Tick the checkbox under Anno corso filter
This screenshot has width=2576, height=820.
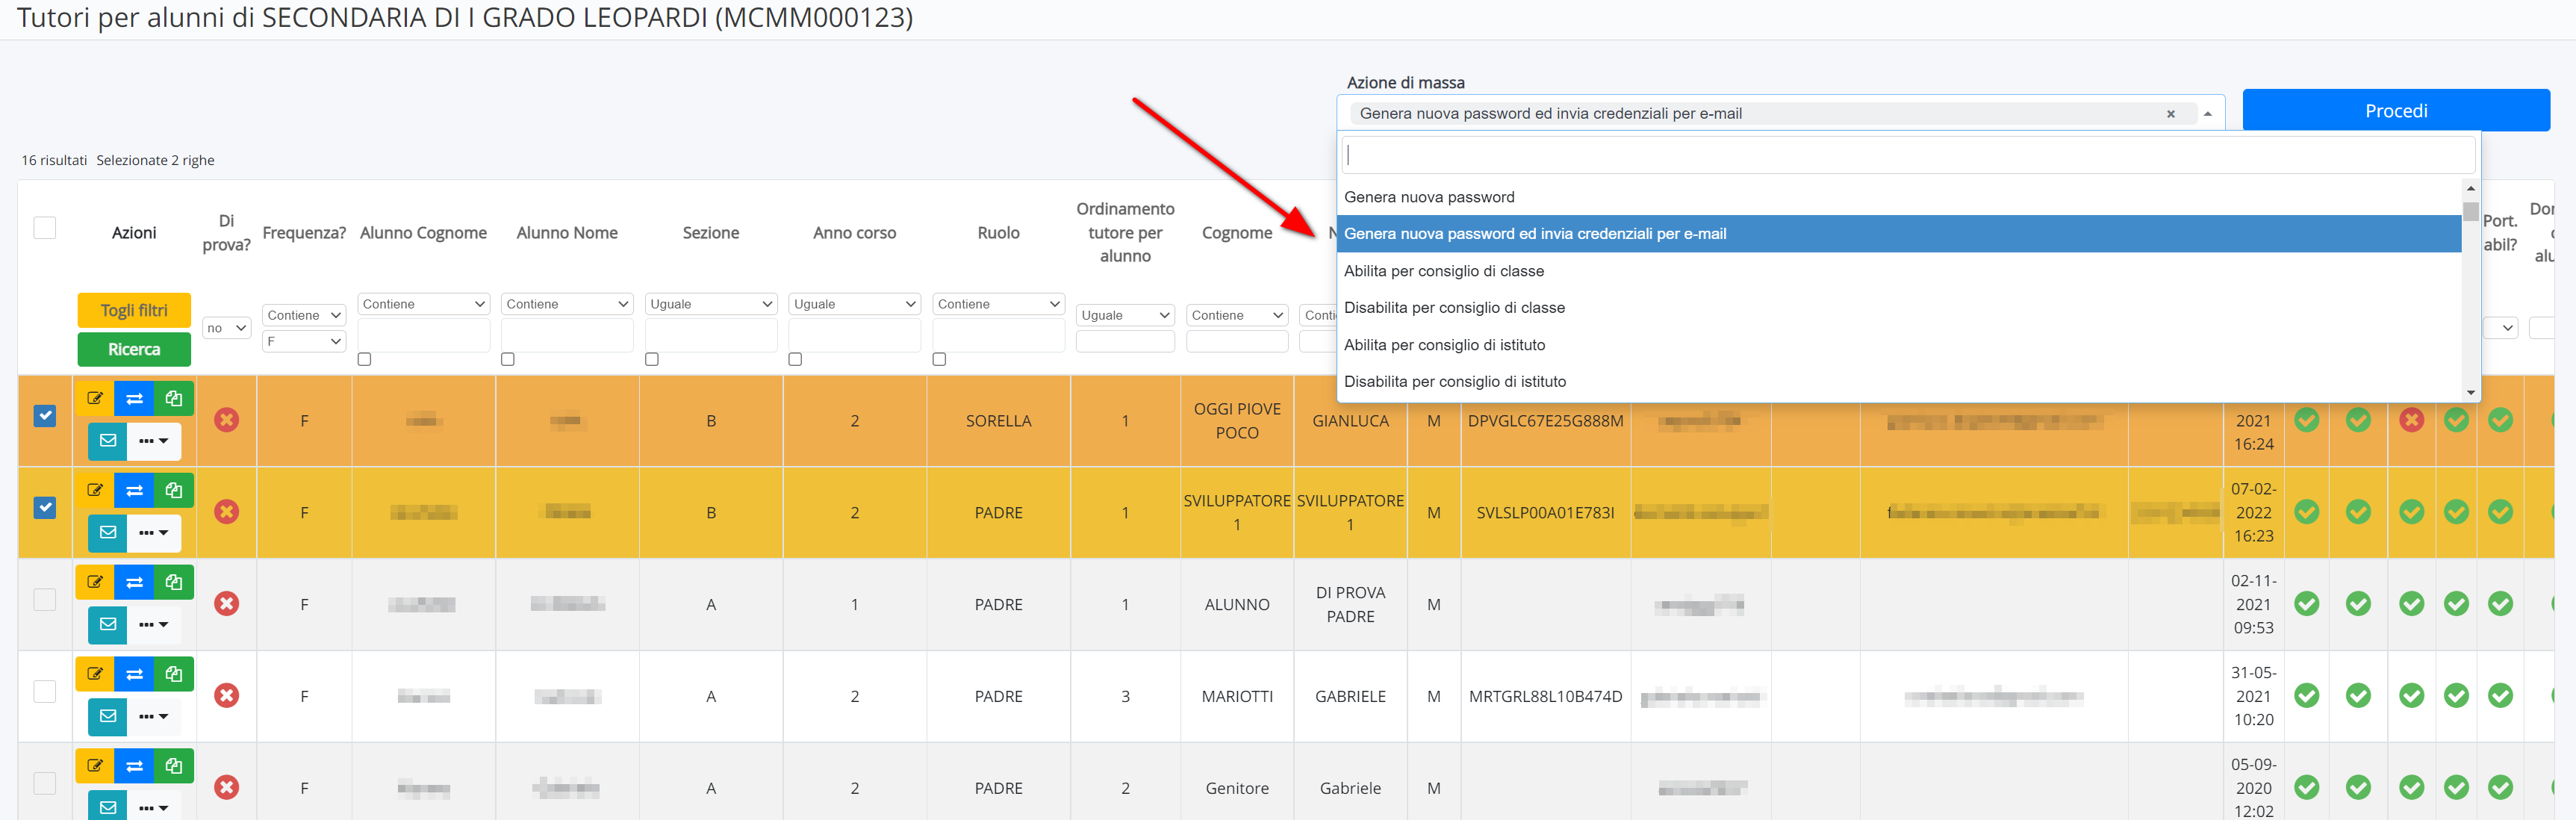click(x=795, y=359)
